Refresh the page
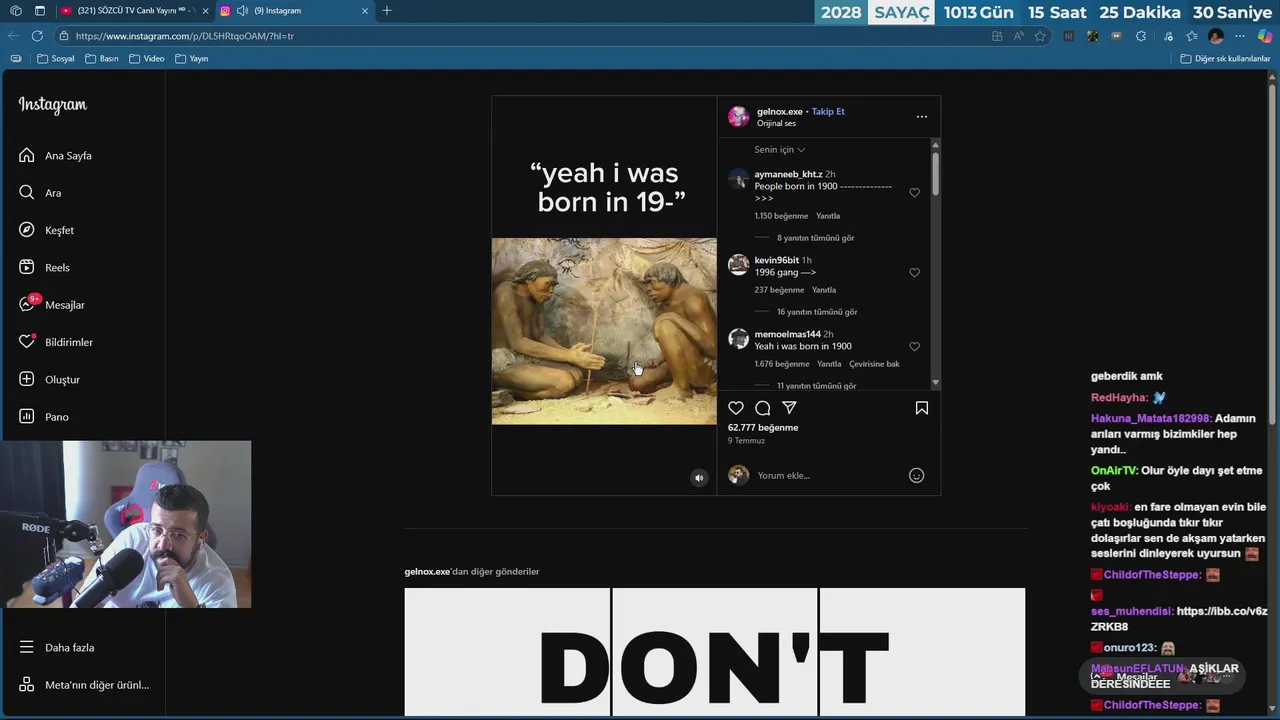The image size is (1280, 720). tap(37, 36)
